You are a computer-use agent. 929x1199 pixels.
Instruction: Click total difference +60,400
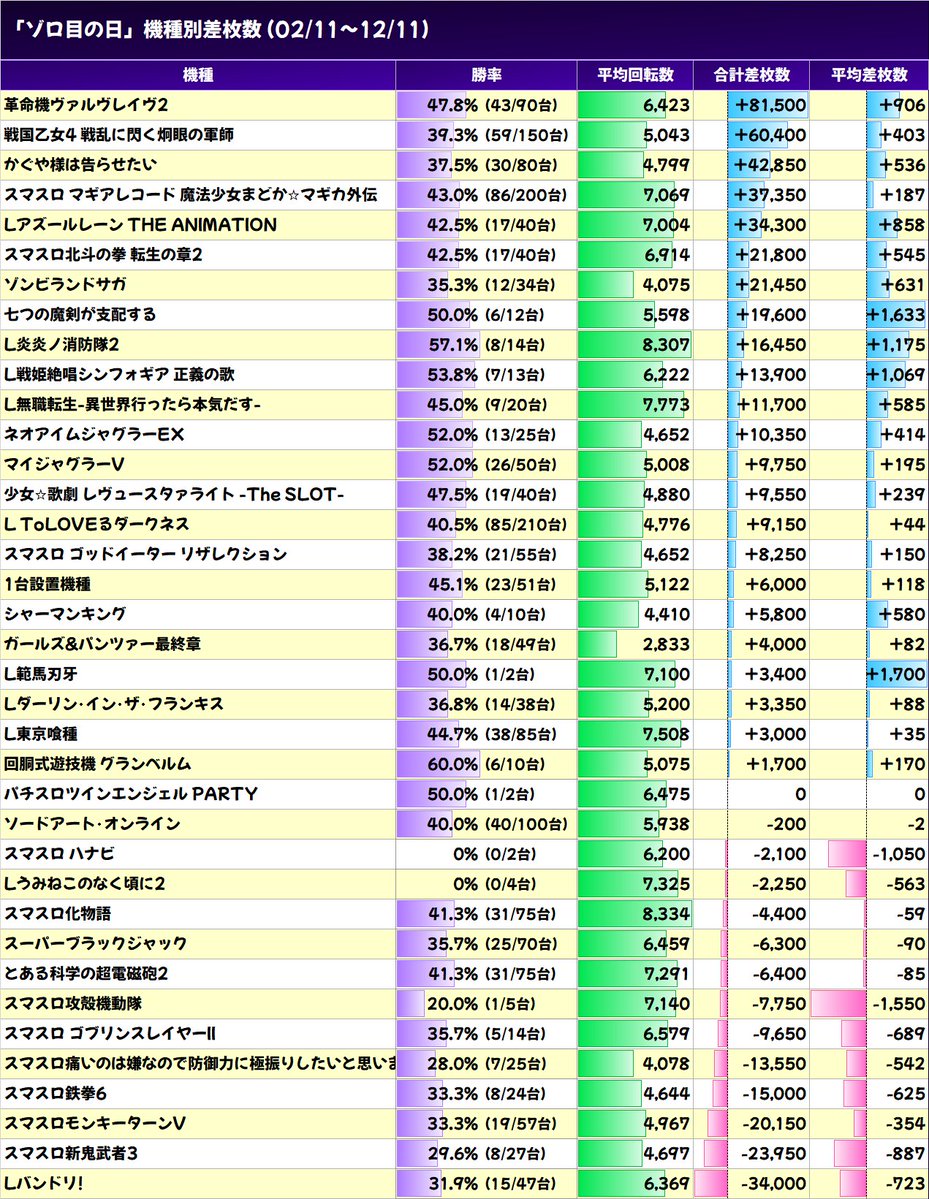pyautogui.click(x=769, y=135)
